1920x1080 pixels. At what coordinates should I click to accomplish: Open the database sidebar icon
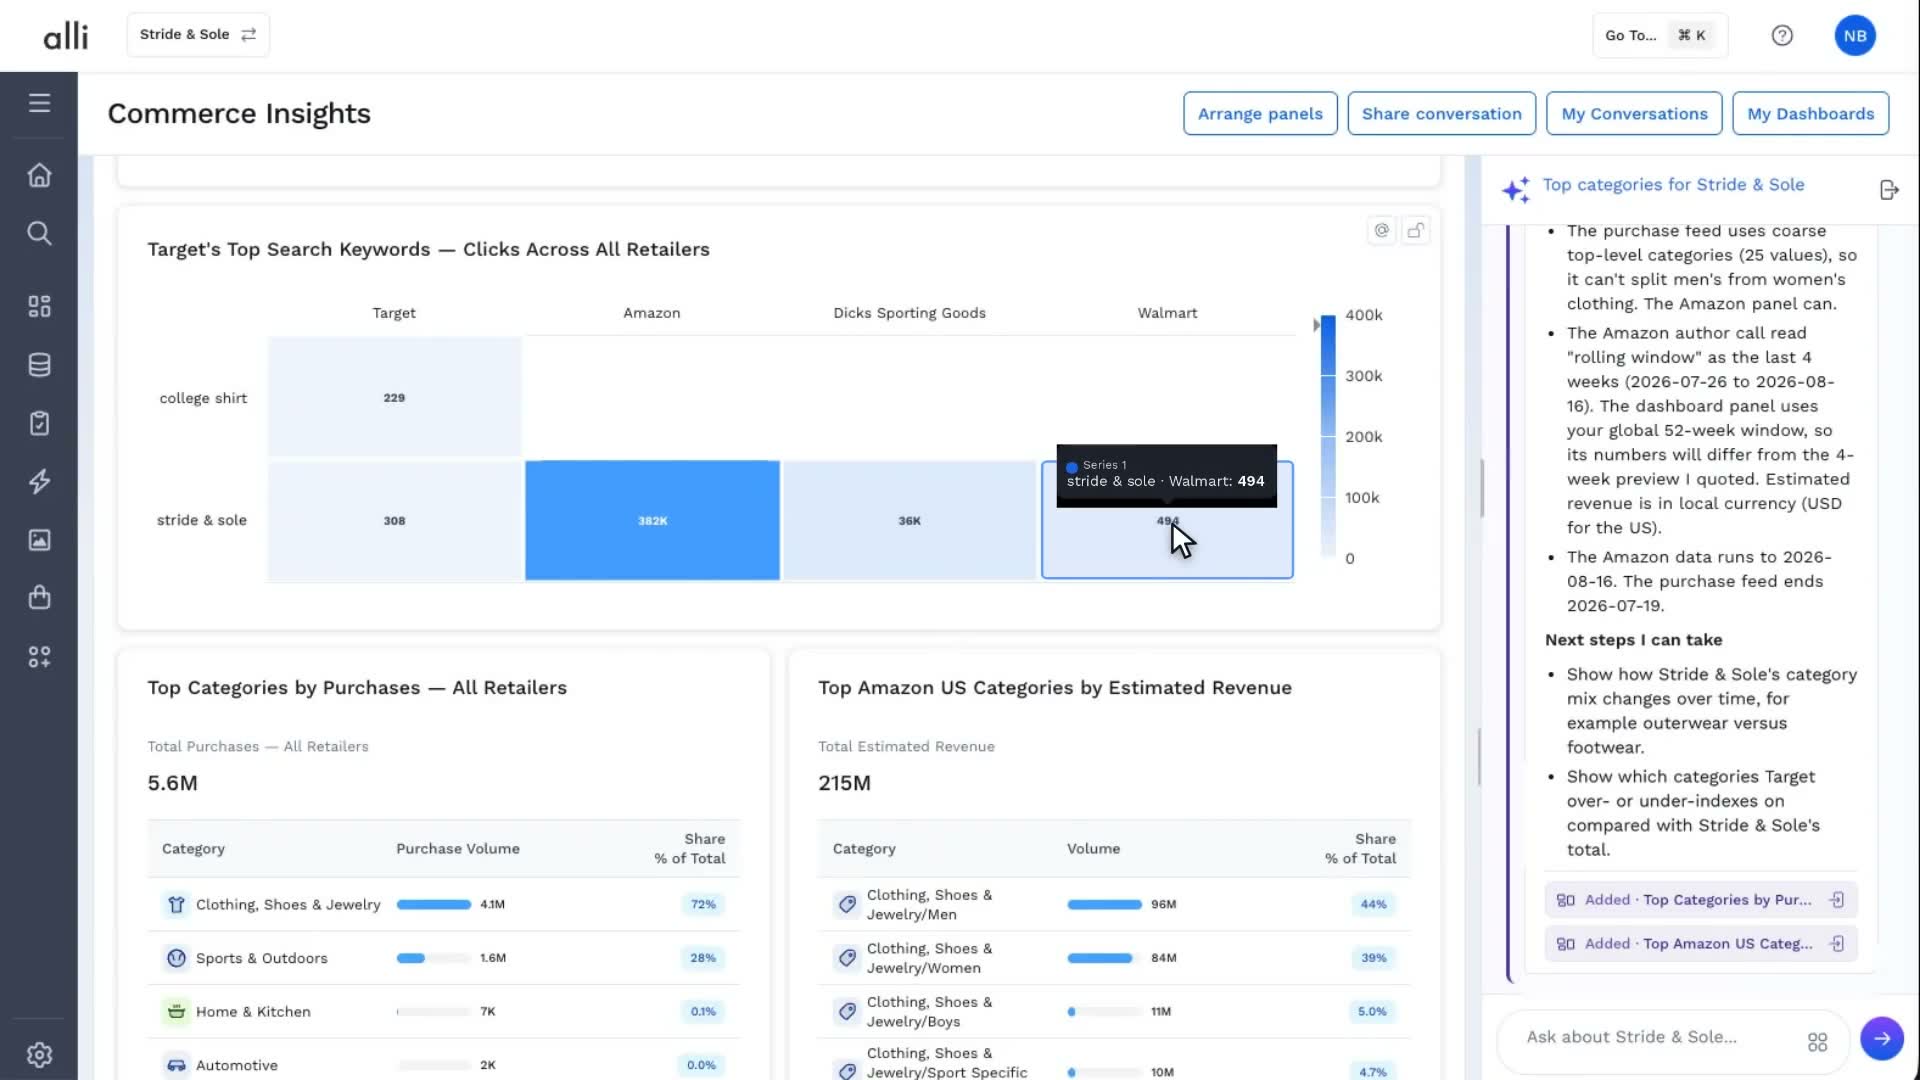tap(39, 365)
